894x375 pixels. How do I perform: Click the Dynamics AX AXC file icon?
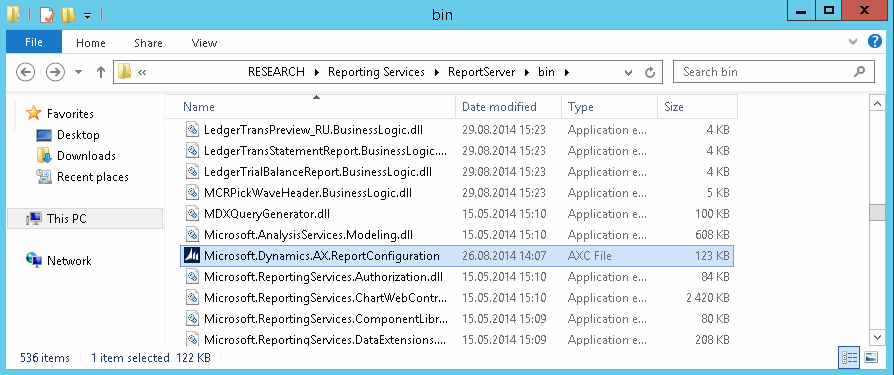pos(191,256)
